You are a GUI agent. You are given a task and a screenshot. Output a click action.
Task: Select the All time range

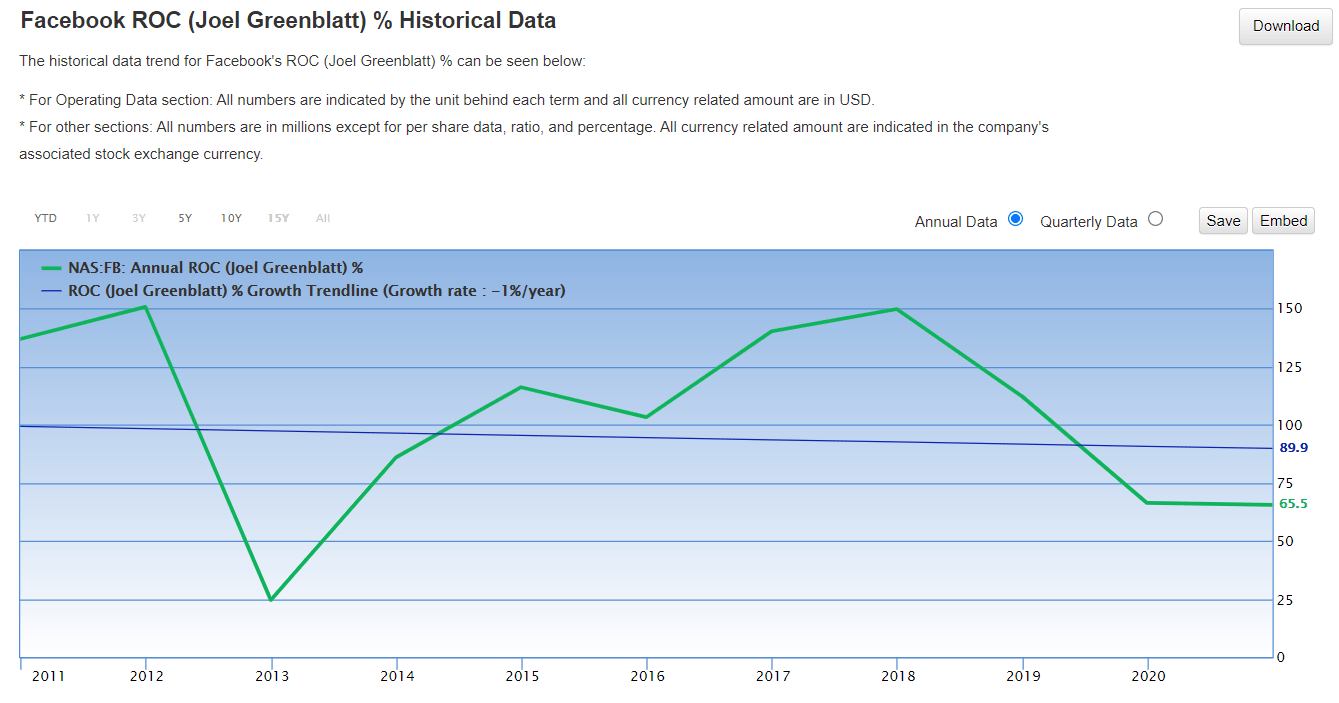pos(323,218)
